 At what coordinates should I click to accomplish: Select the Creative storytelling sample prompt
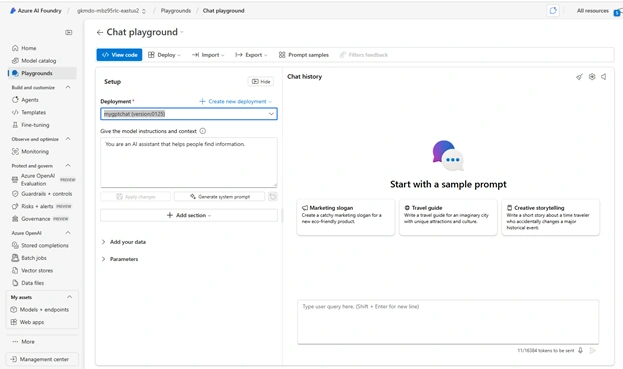pyautogui.click(x=550, y=217)
